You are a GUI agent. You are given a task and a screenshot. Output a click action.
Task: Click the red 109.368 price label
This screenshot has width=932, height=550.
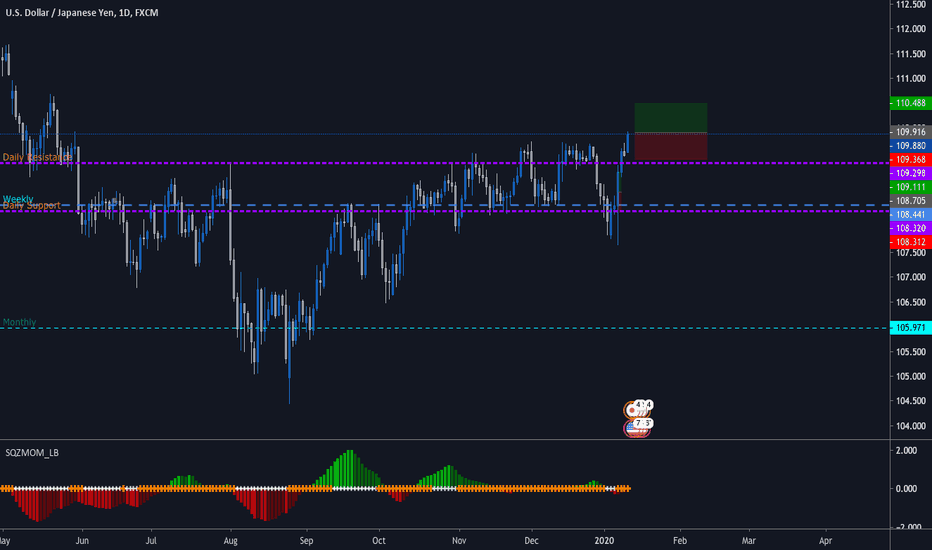tap(909, 159)
